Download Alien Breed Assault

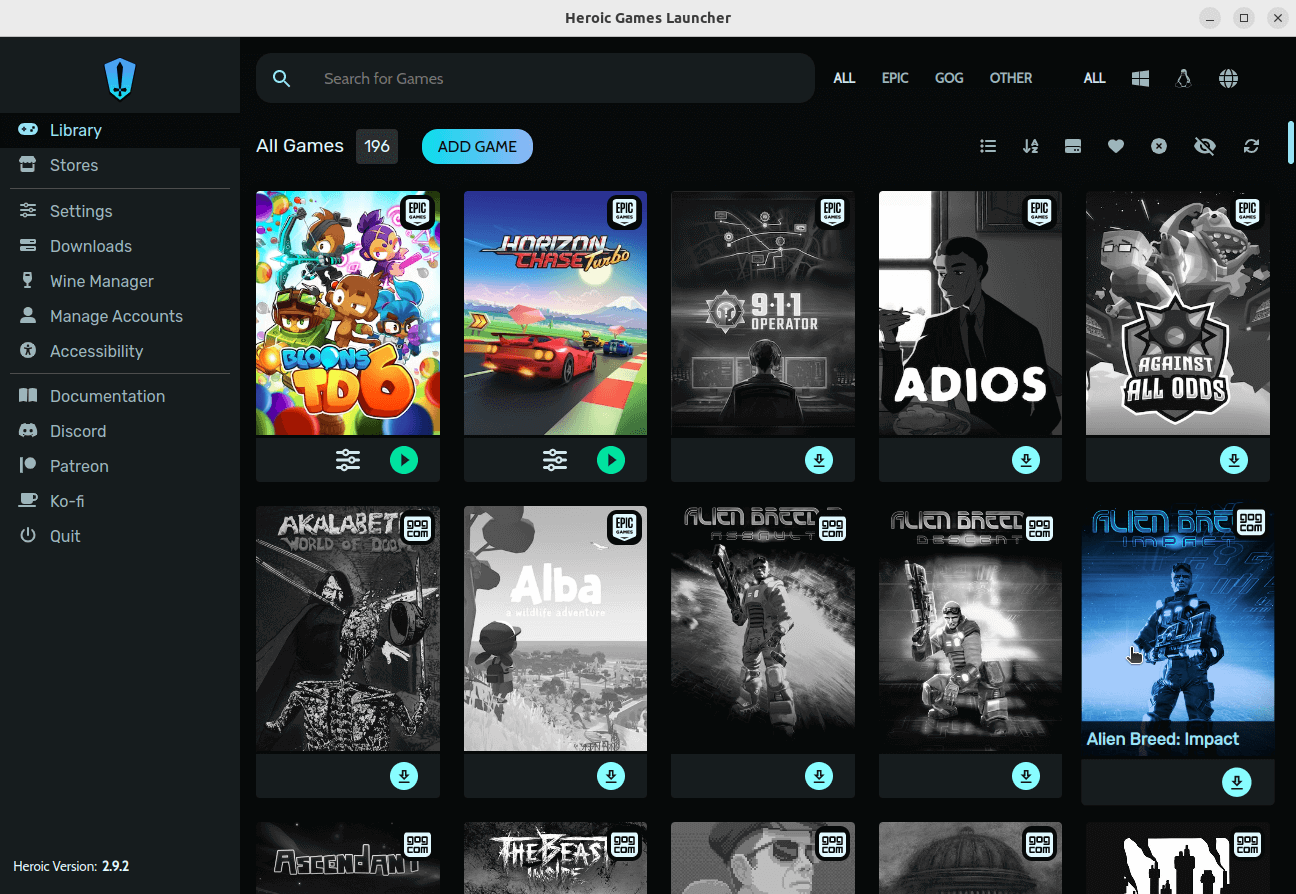coord(819,776)
